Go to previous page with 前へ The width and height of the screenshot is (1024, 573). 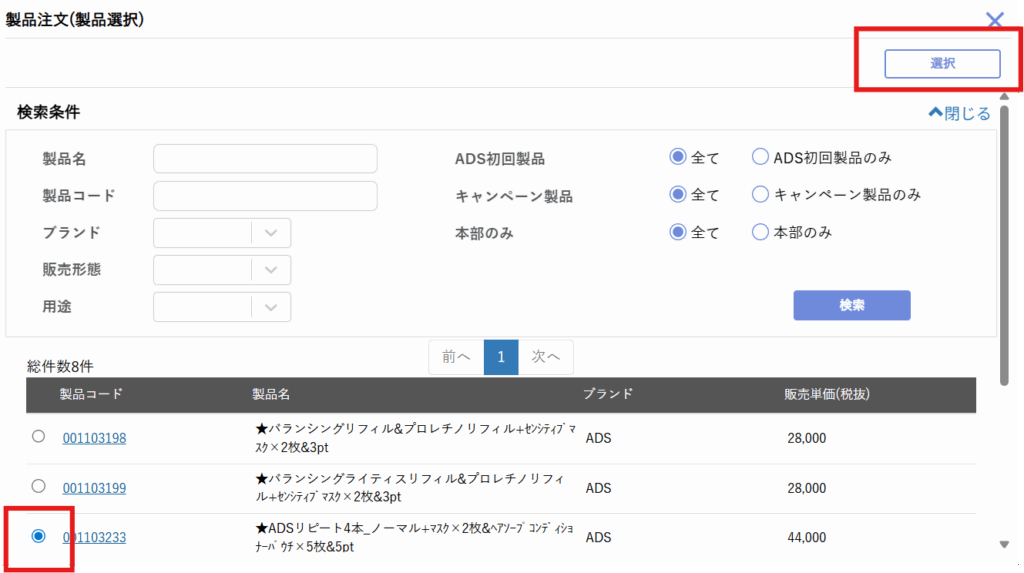[456, 357]
